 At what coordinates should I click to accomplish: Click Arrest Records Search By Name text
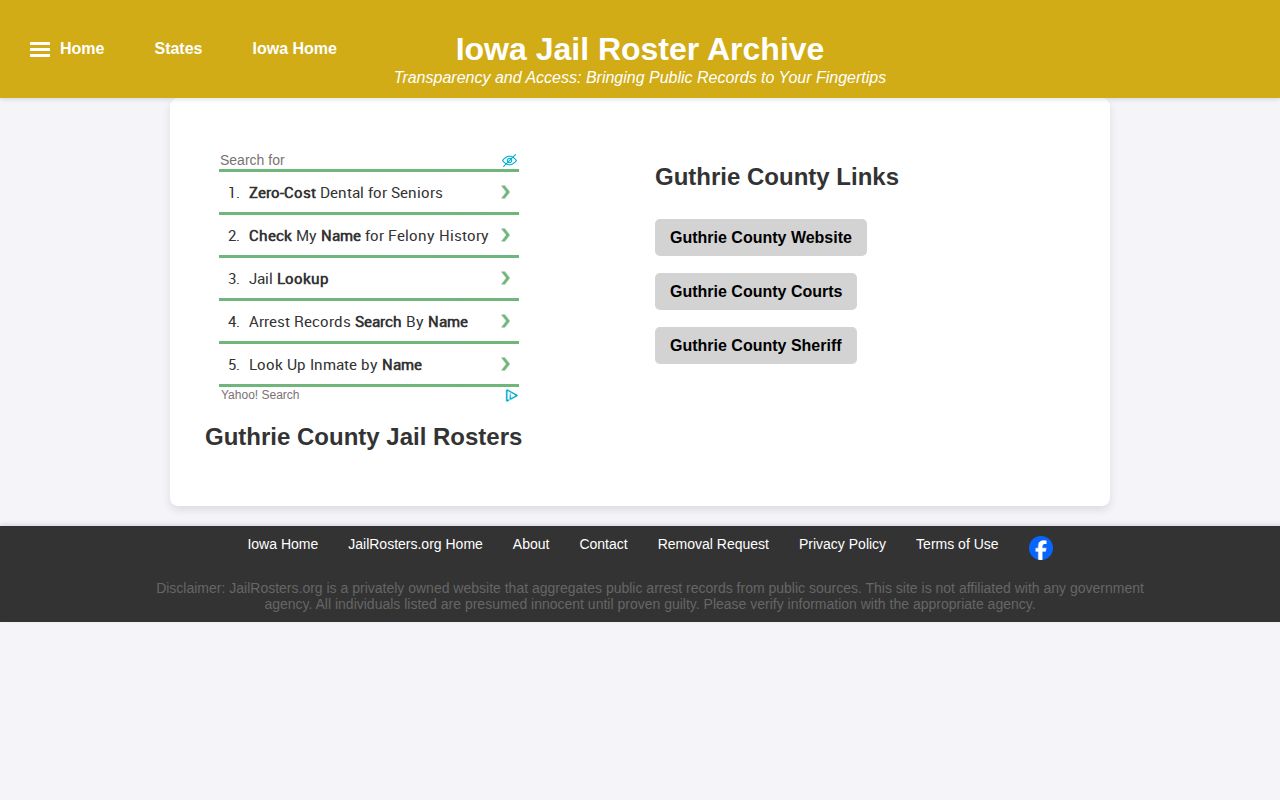click(358, 322)
